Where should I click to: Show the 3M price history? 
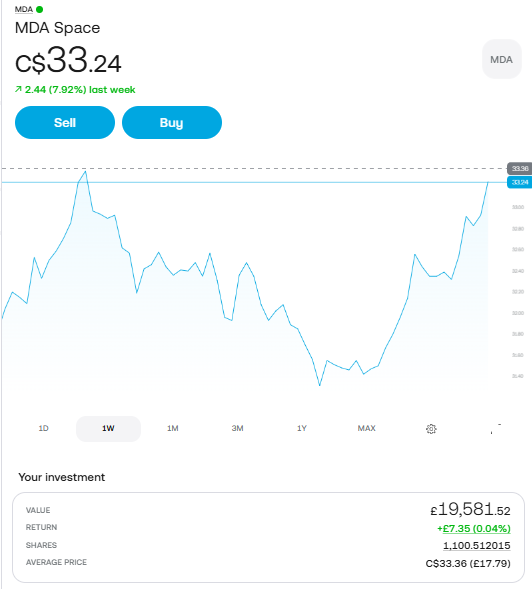coord(237,428)
